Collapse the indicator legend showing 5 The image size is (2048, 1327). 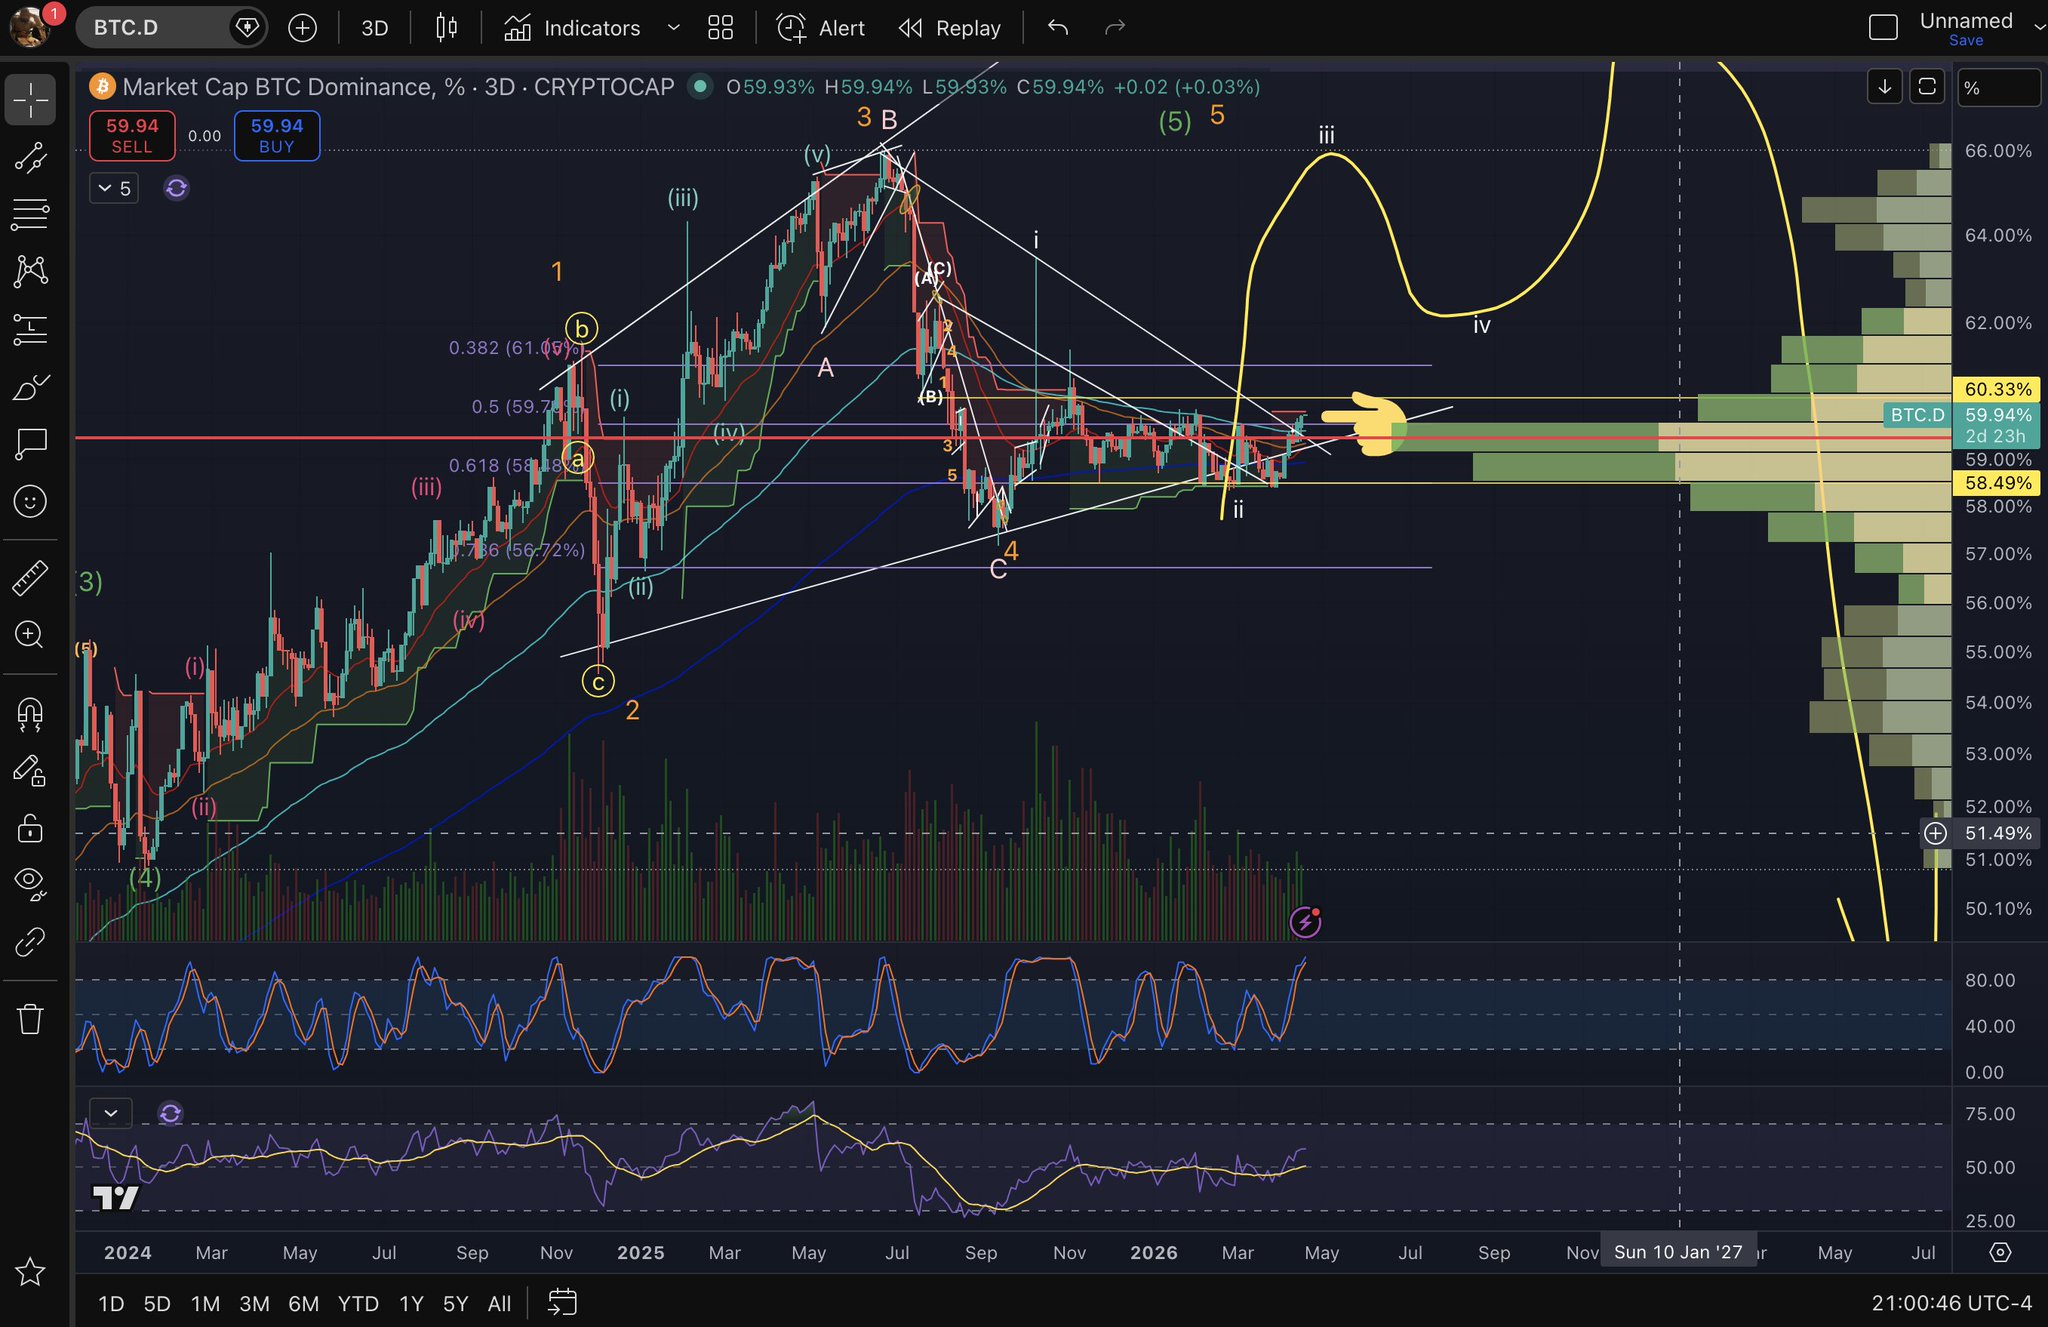click(x=115, y=188)
